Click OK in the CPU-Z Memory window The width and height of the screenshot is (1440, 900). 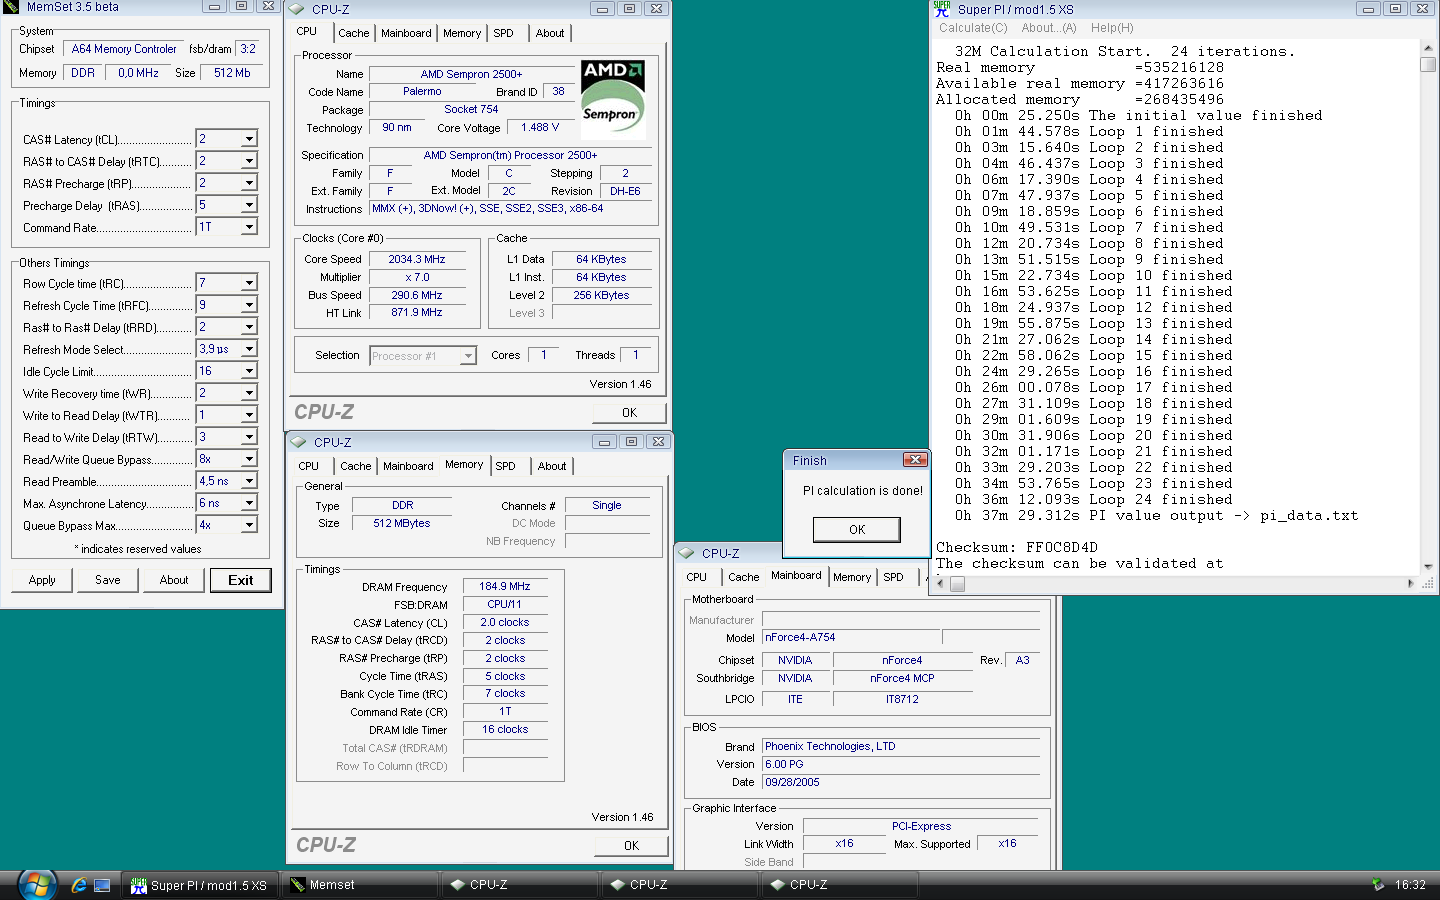(x=631, y=845)
